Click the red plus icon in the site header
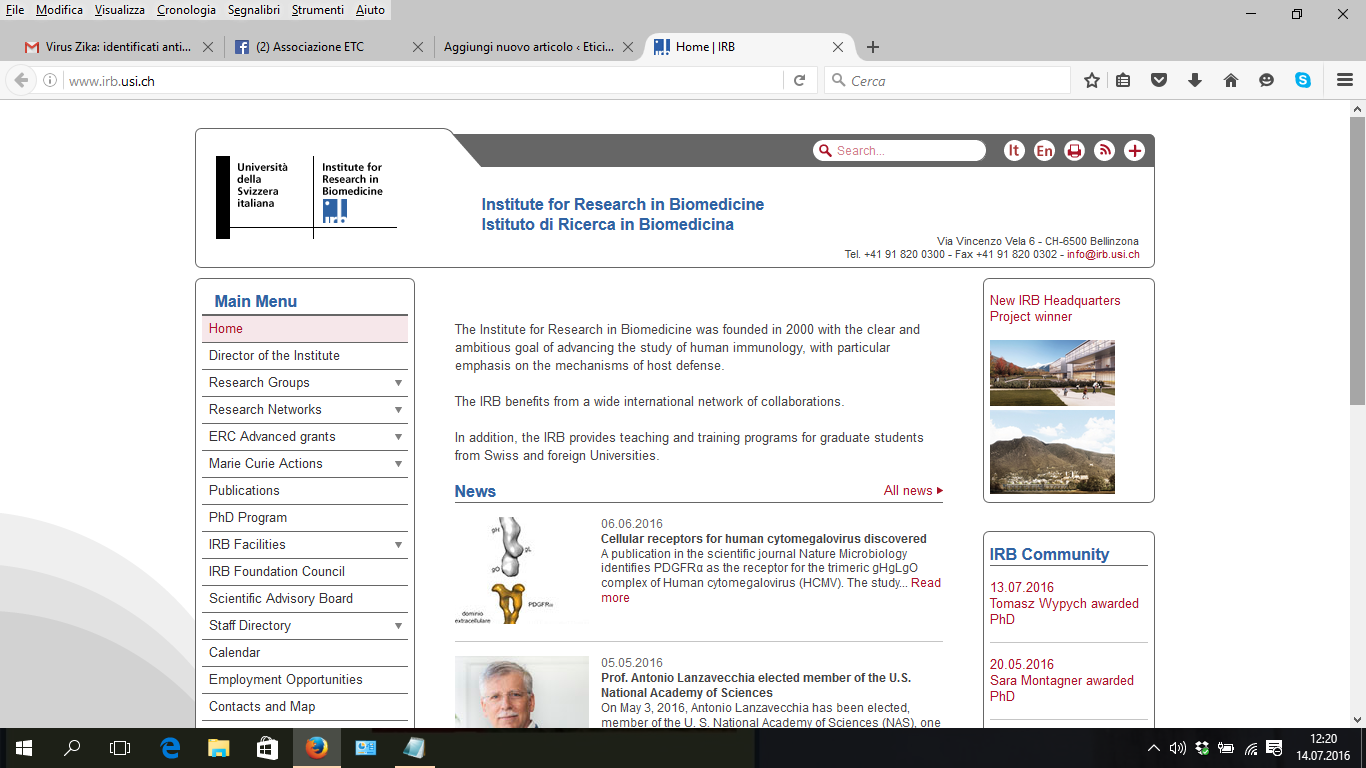 click(x=1134, y=151)
